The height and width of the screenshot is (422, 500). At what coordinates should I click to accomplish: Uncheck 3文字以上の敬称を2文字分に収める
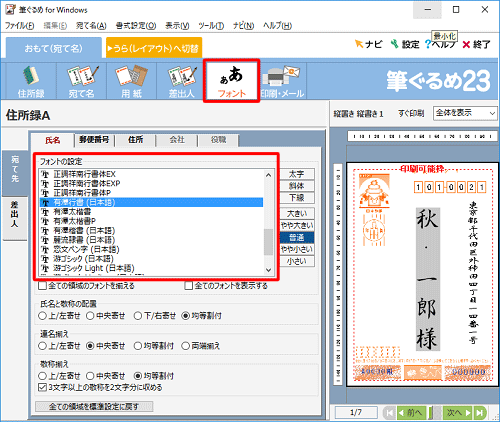(x=42, y=387)
